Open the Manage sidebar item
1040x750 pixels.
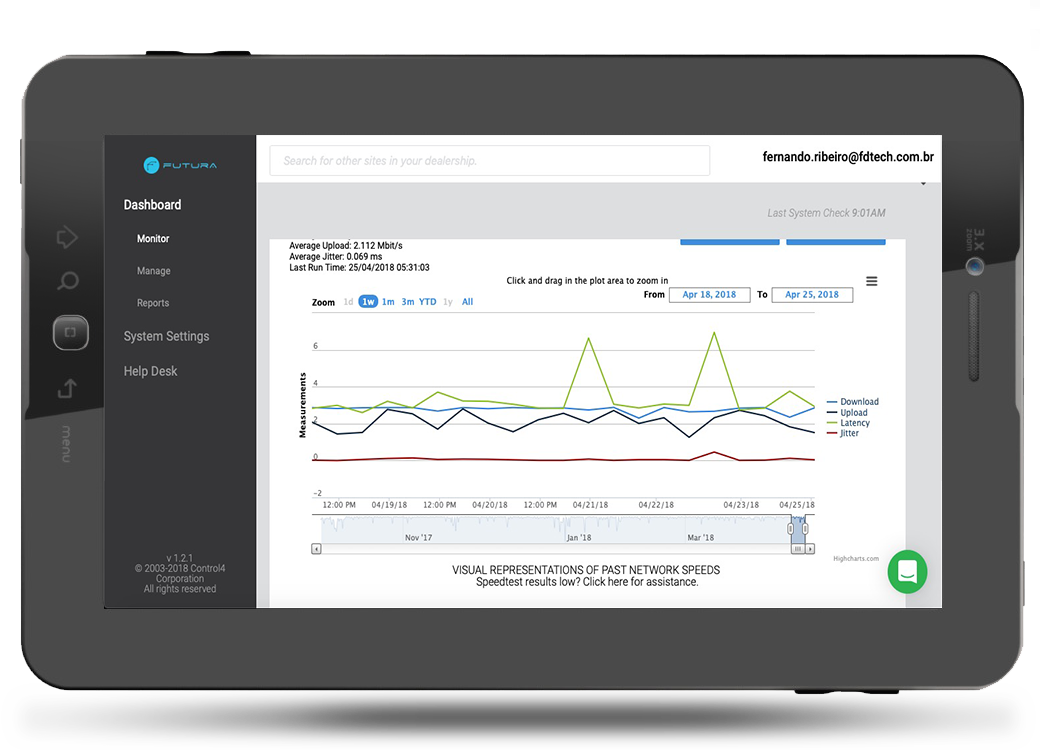(154, 271)
